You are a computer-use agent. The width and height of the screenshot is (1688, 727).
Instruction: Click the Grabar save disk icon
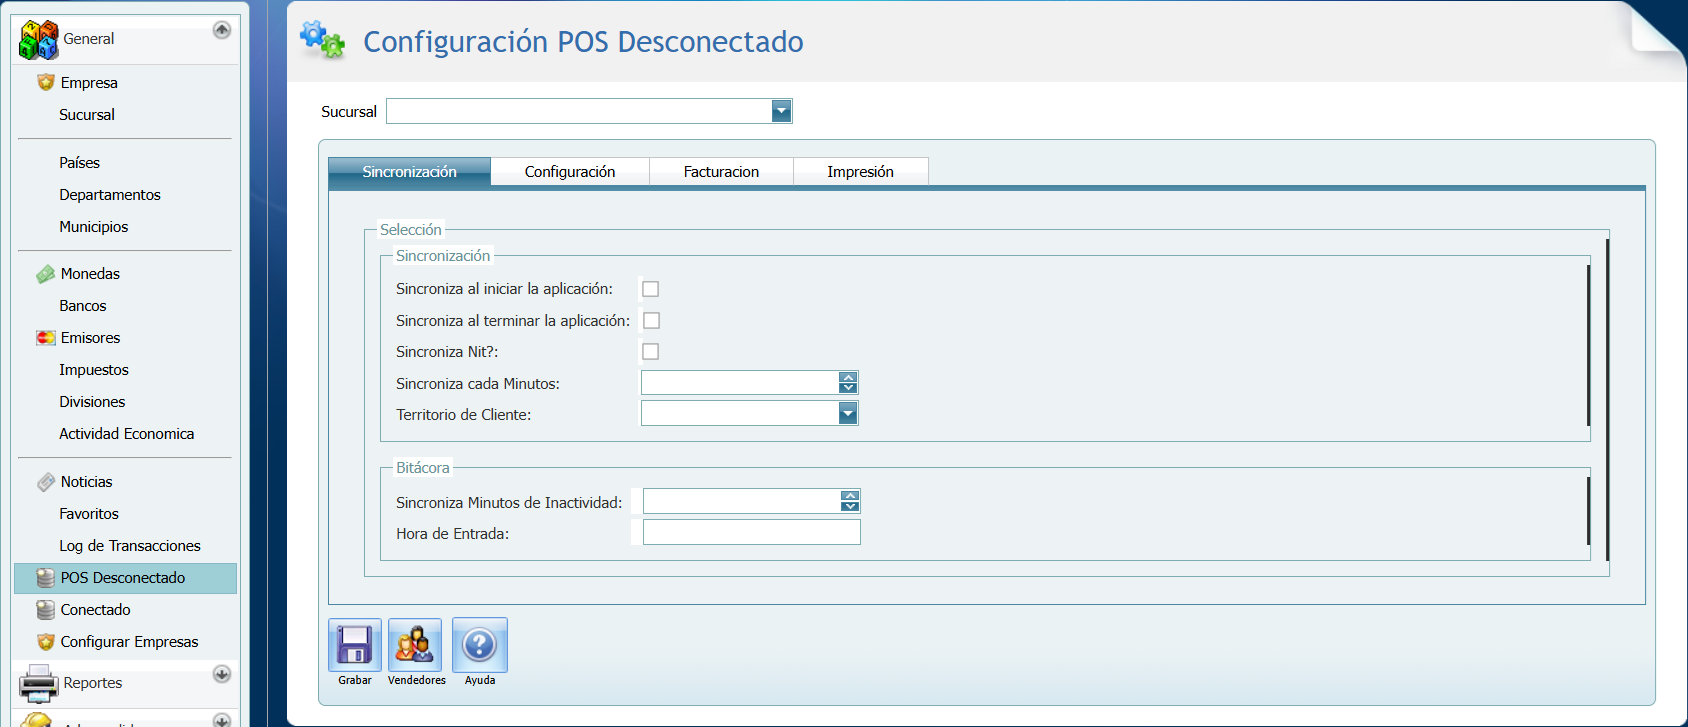click(355, 645)
